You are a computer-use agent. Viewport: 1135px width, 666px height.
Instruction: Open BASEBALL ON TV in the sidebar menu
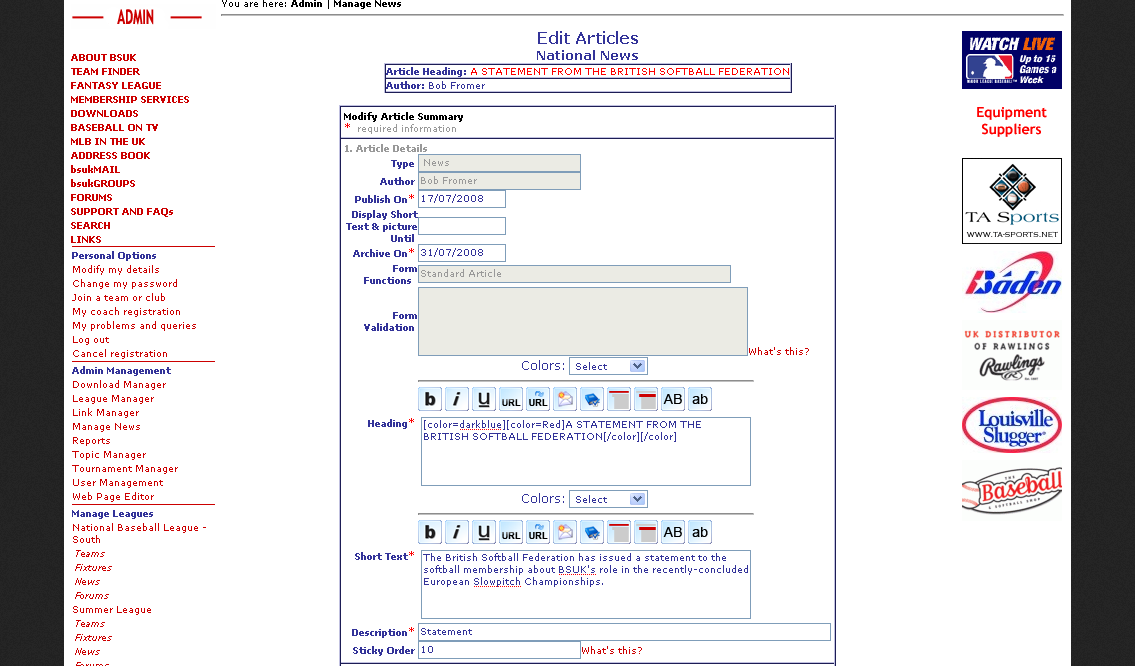click(114, 127)
